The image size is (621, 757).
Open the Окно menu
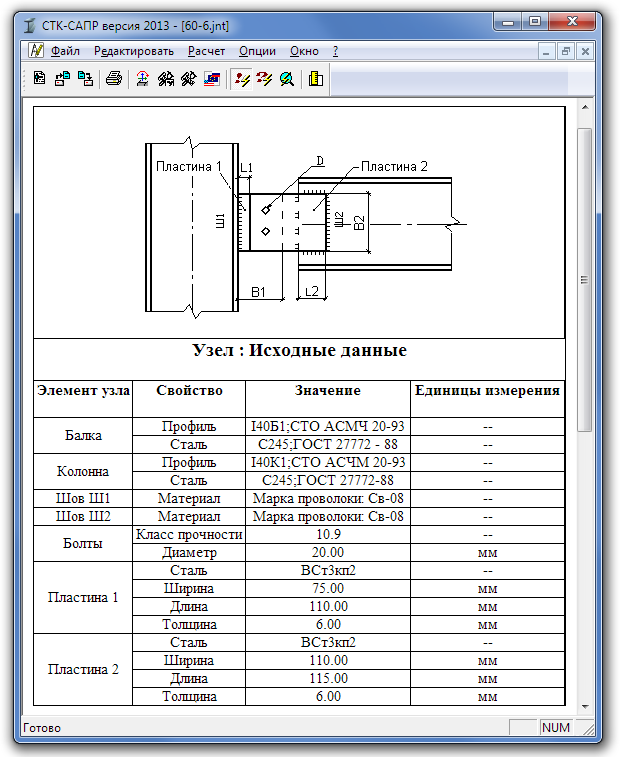coord(304,51)
